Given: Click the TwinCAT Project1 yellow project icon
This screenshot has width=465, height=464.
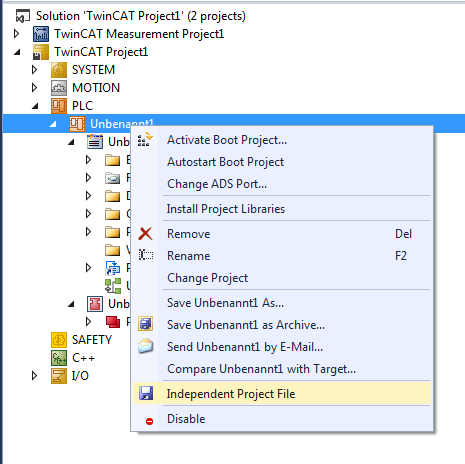Looking at the screenshot, I should tap(41, 52).
